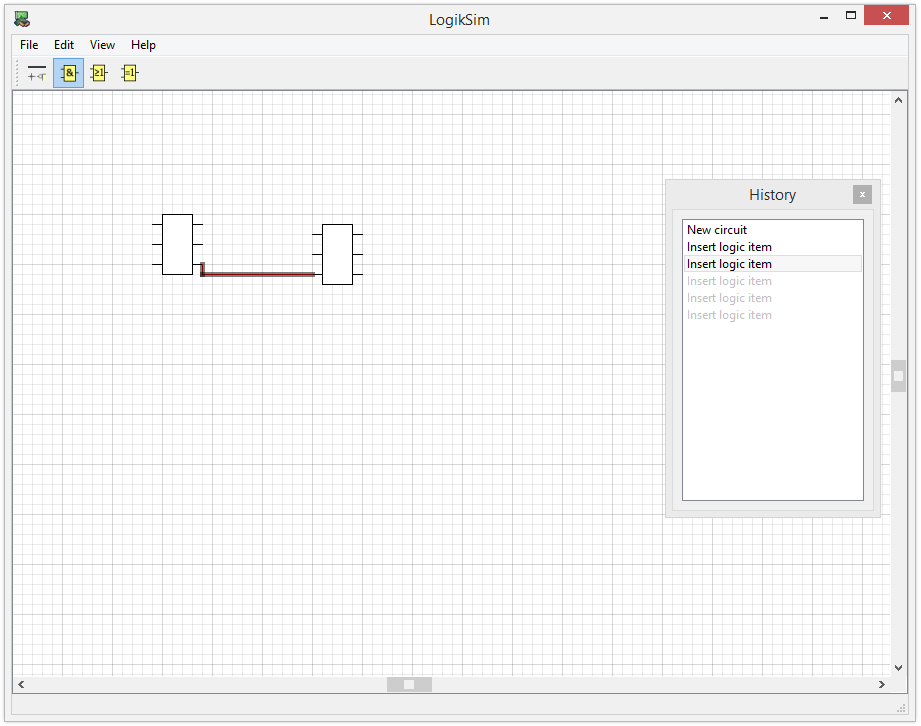Redo to the last greyed-out history entry

(x=729, y=315)
